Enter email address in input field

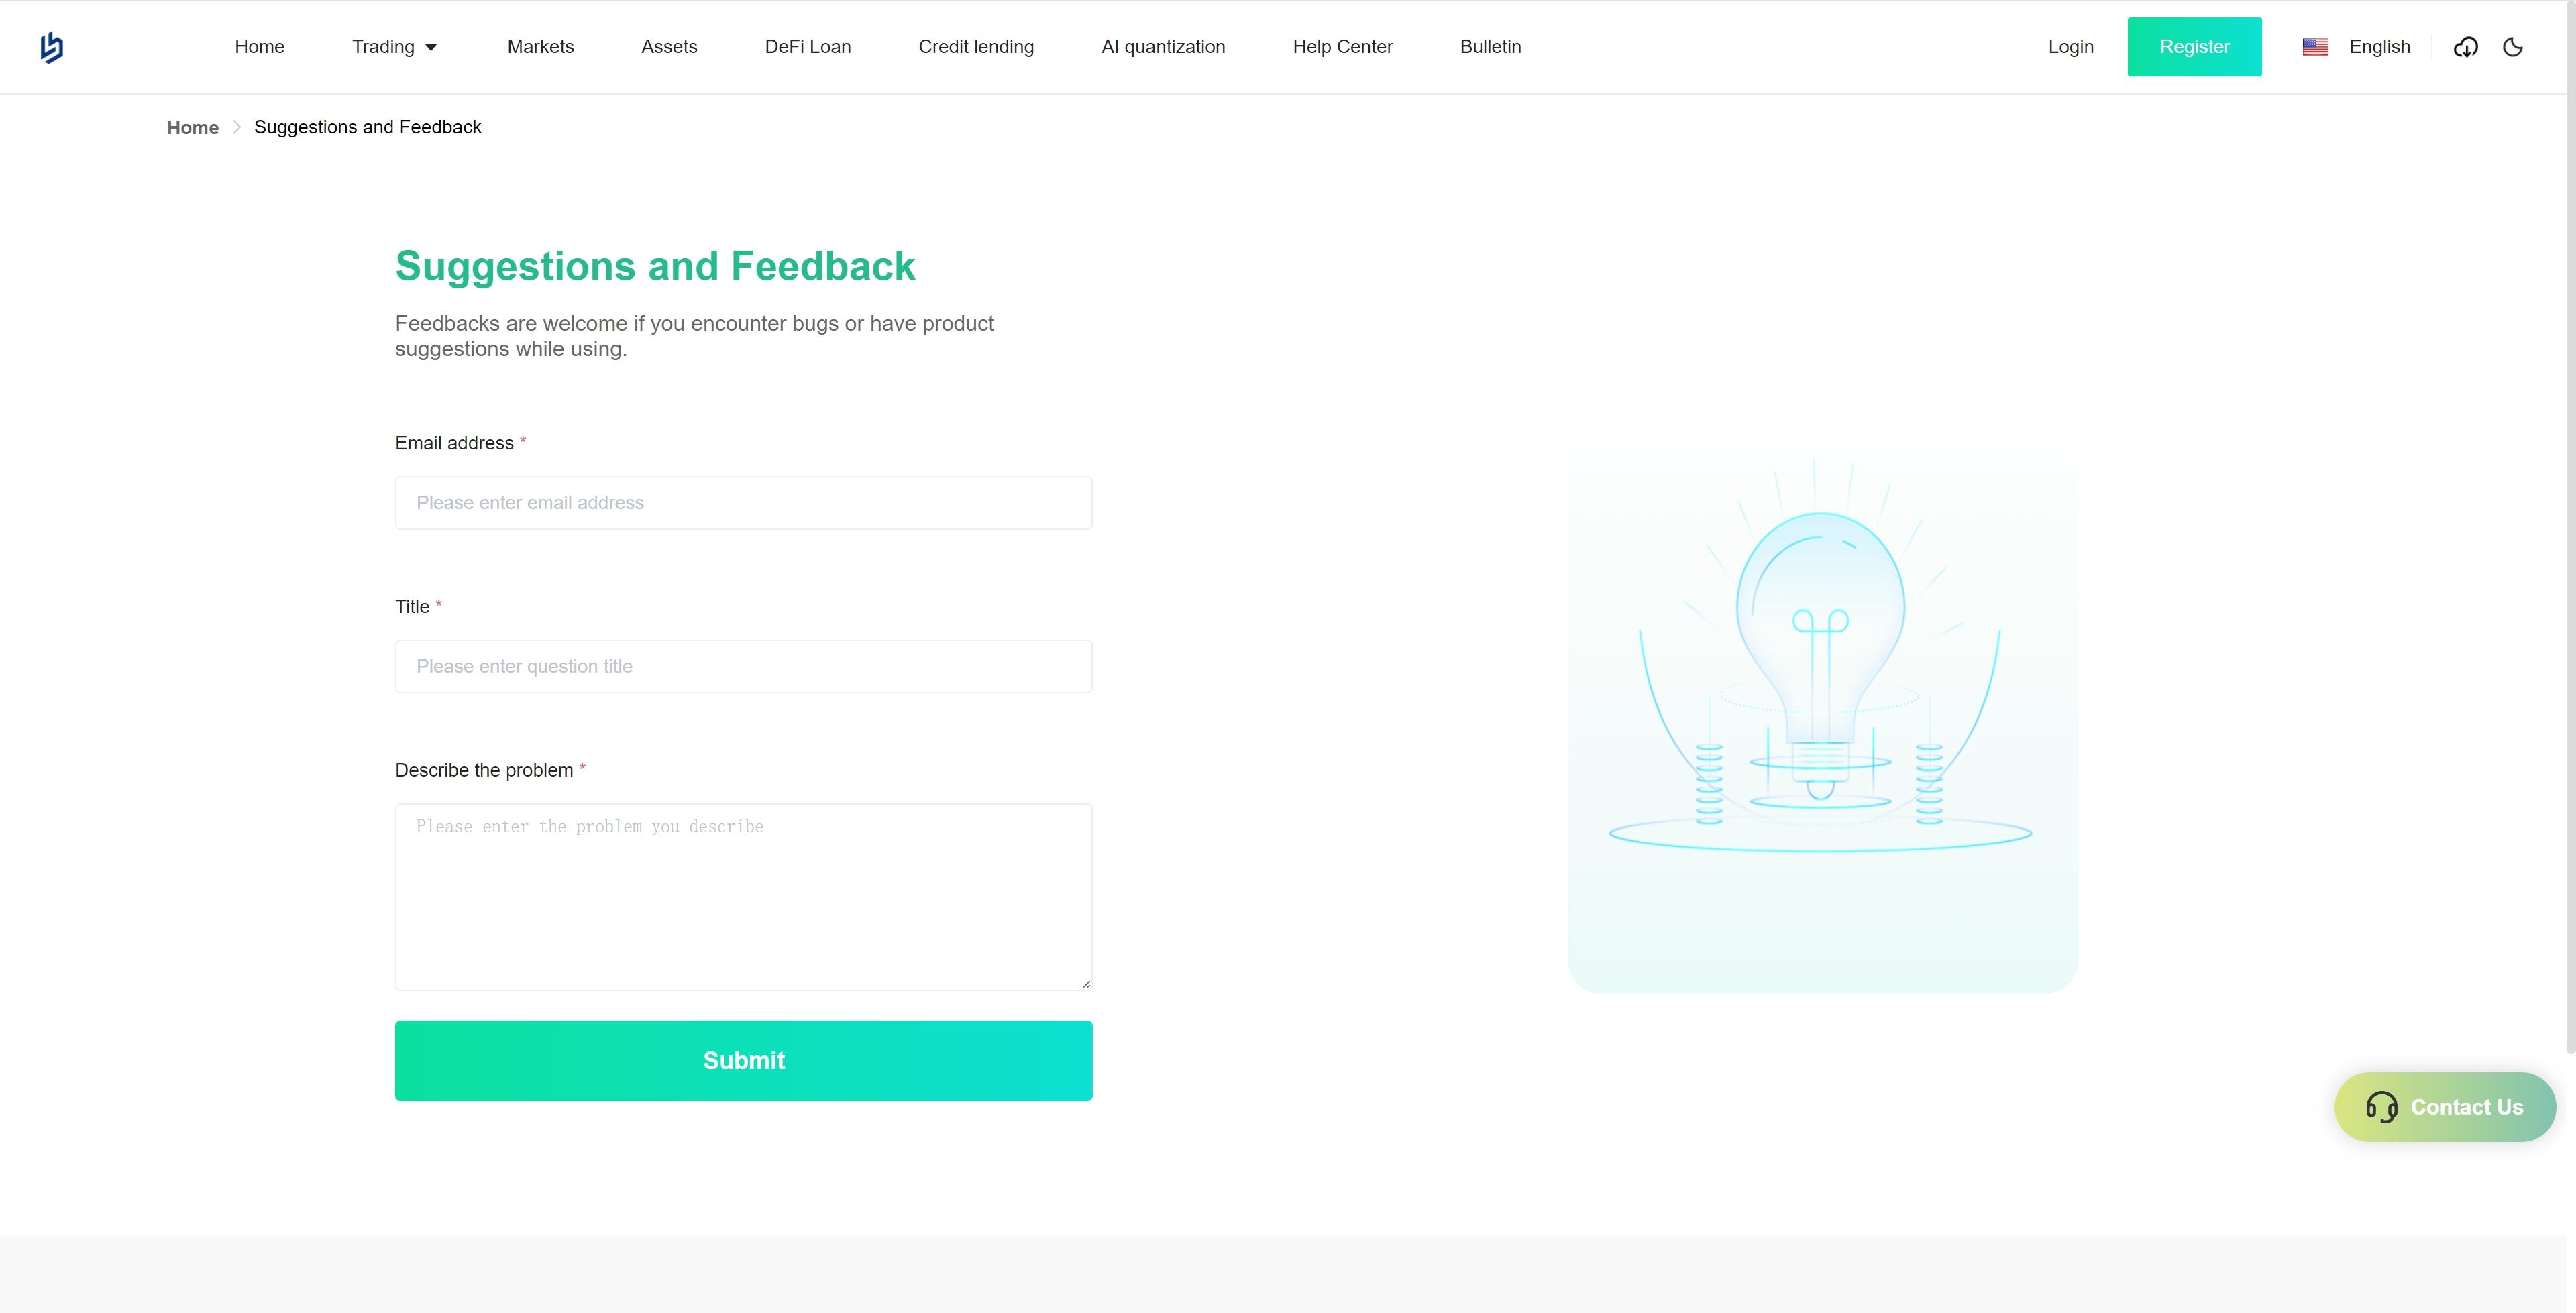point(744,501)
